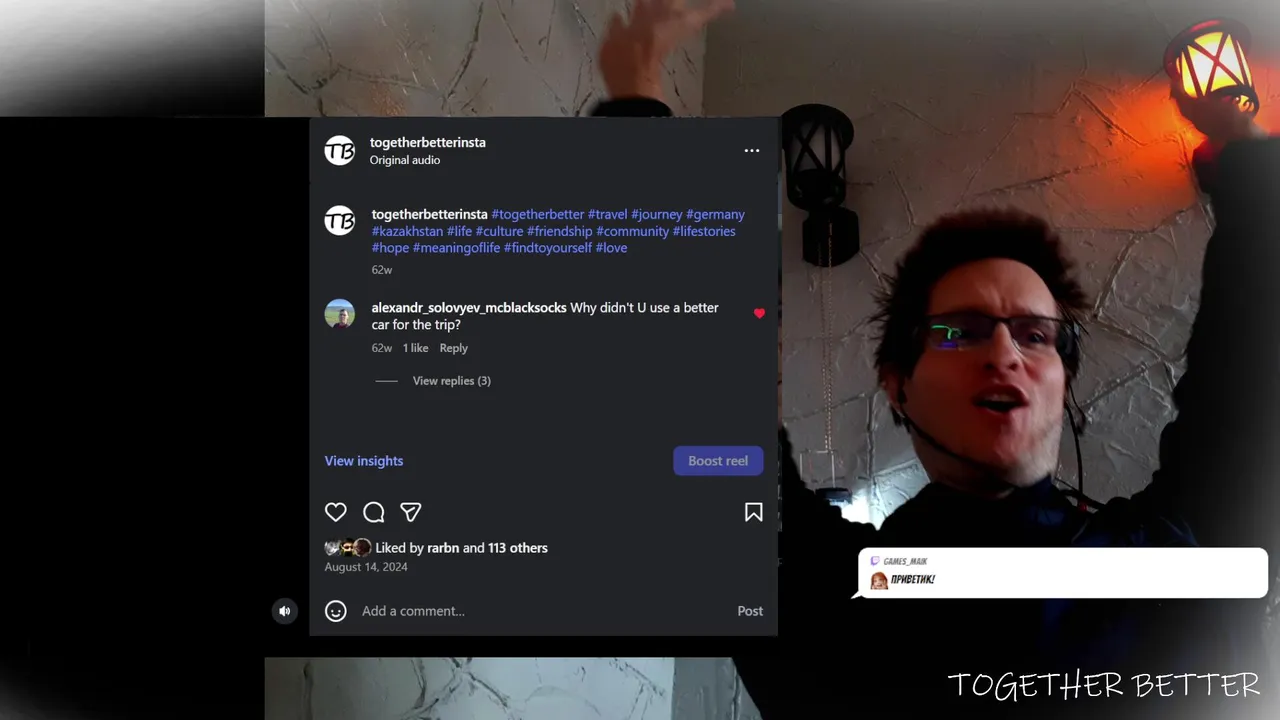The image size is (1280, 720).
Task: Unlike alexandr_solovyev comment red heart
Action: pyautogui.click(x=759, y=314)
